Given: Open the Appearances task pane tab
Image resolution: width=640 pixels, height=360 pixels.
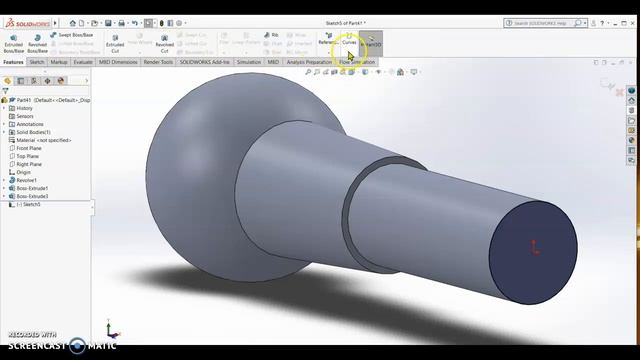Looking at the screenshot, I should [631, 140].
